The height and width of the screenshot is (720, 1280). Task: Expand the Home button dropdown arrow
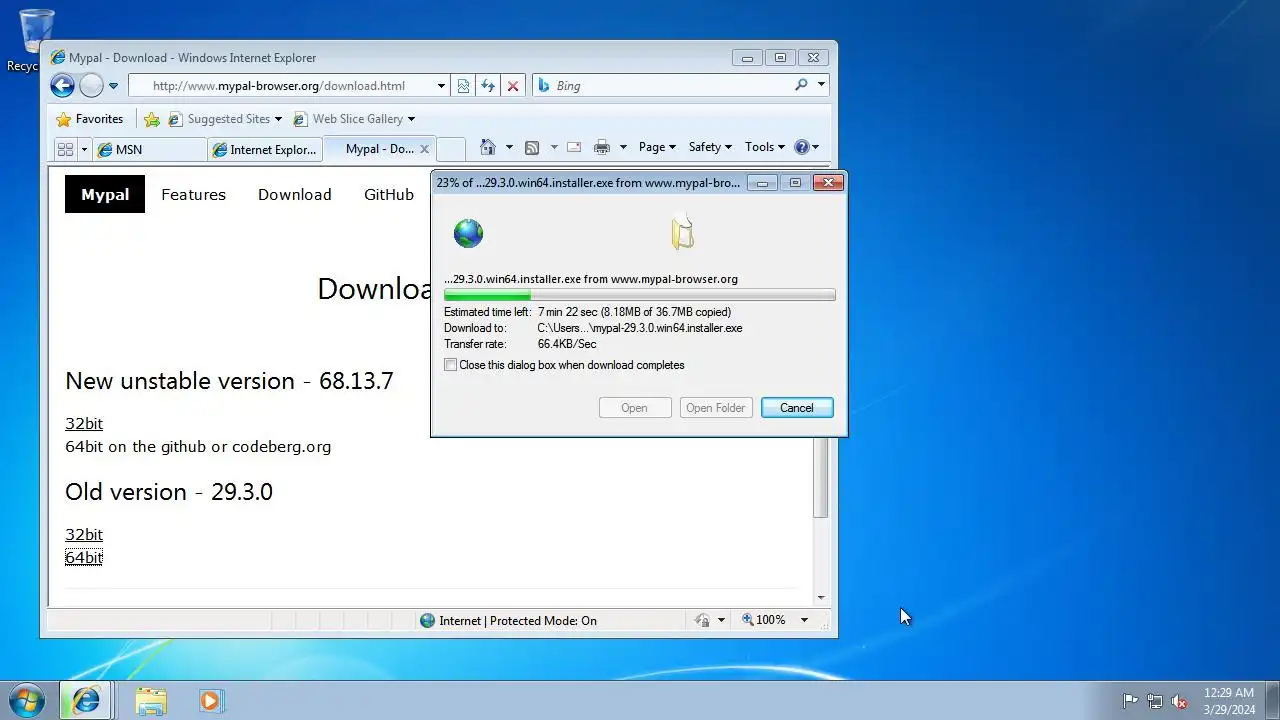click(509, 147)
